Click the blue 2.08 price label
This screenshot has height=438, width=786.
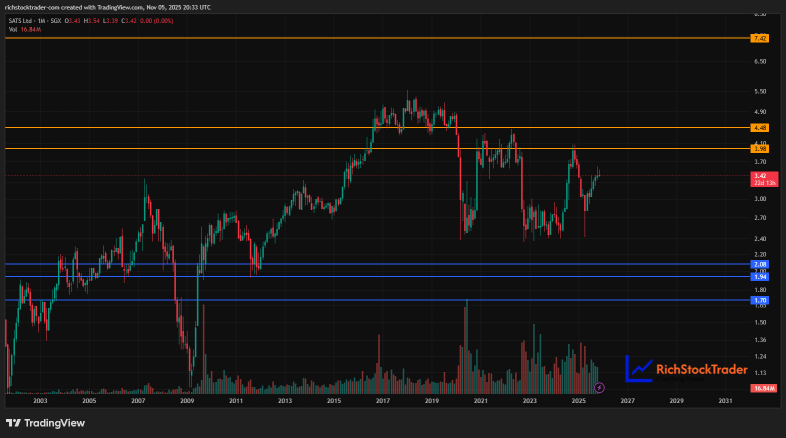tap(759, 265)
